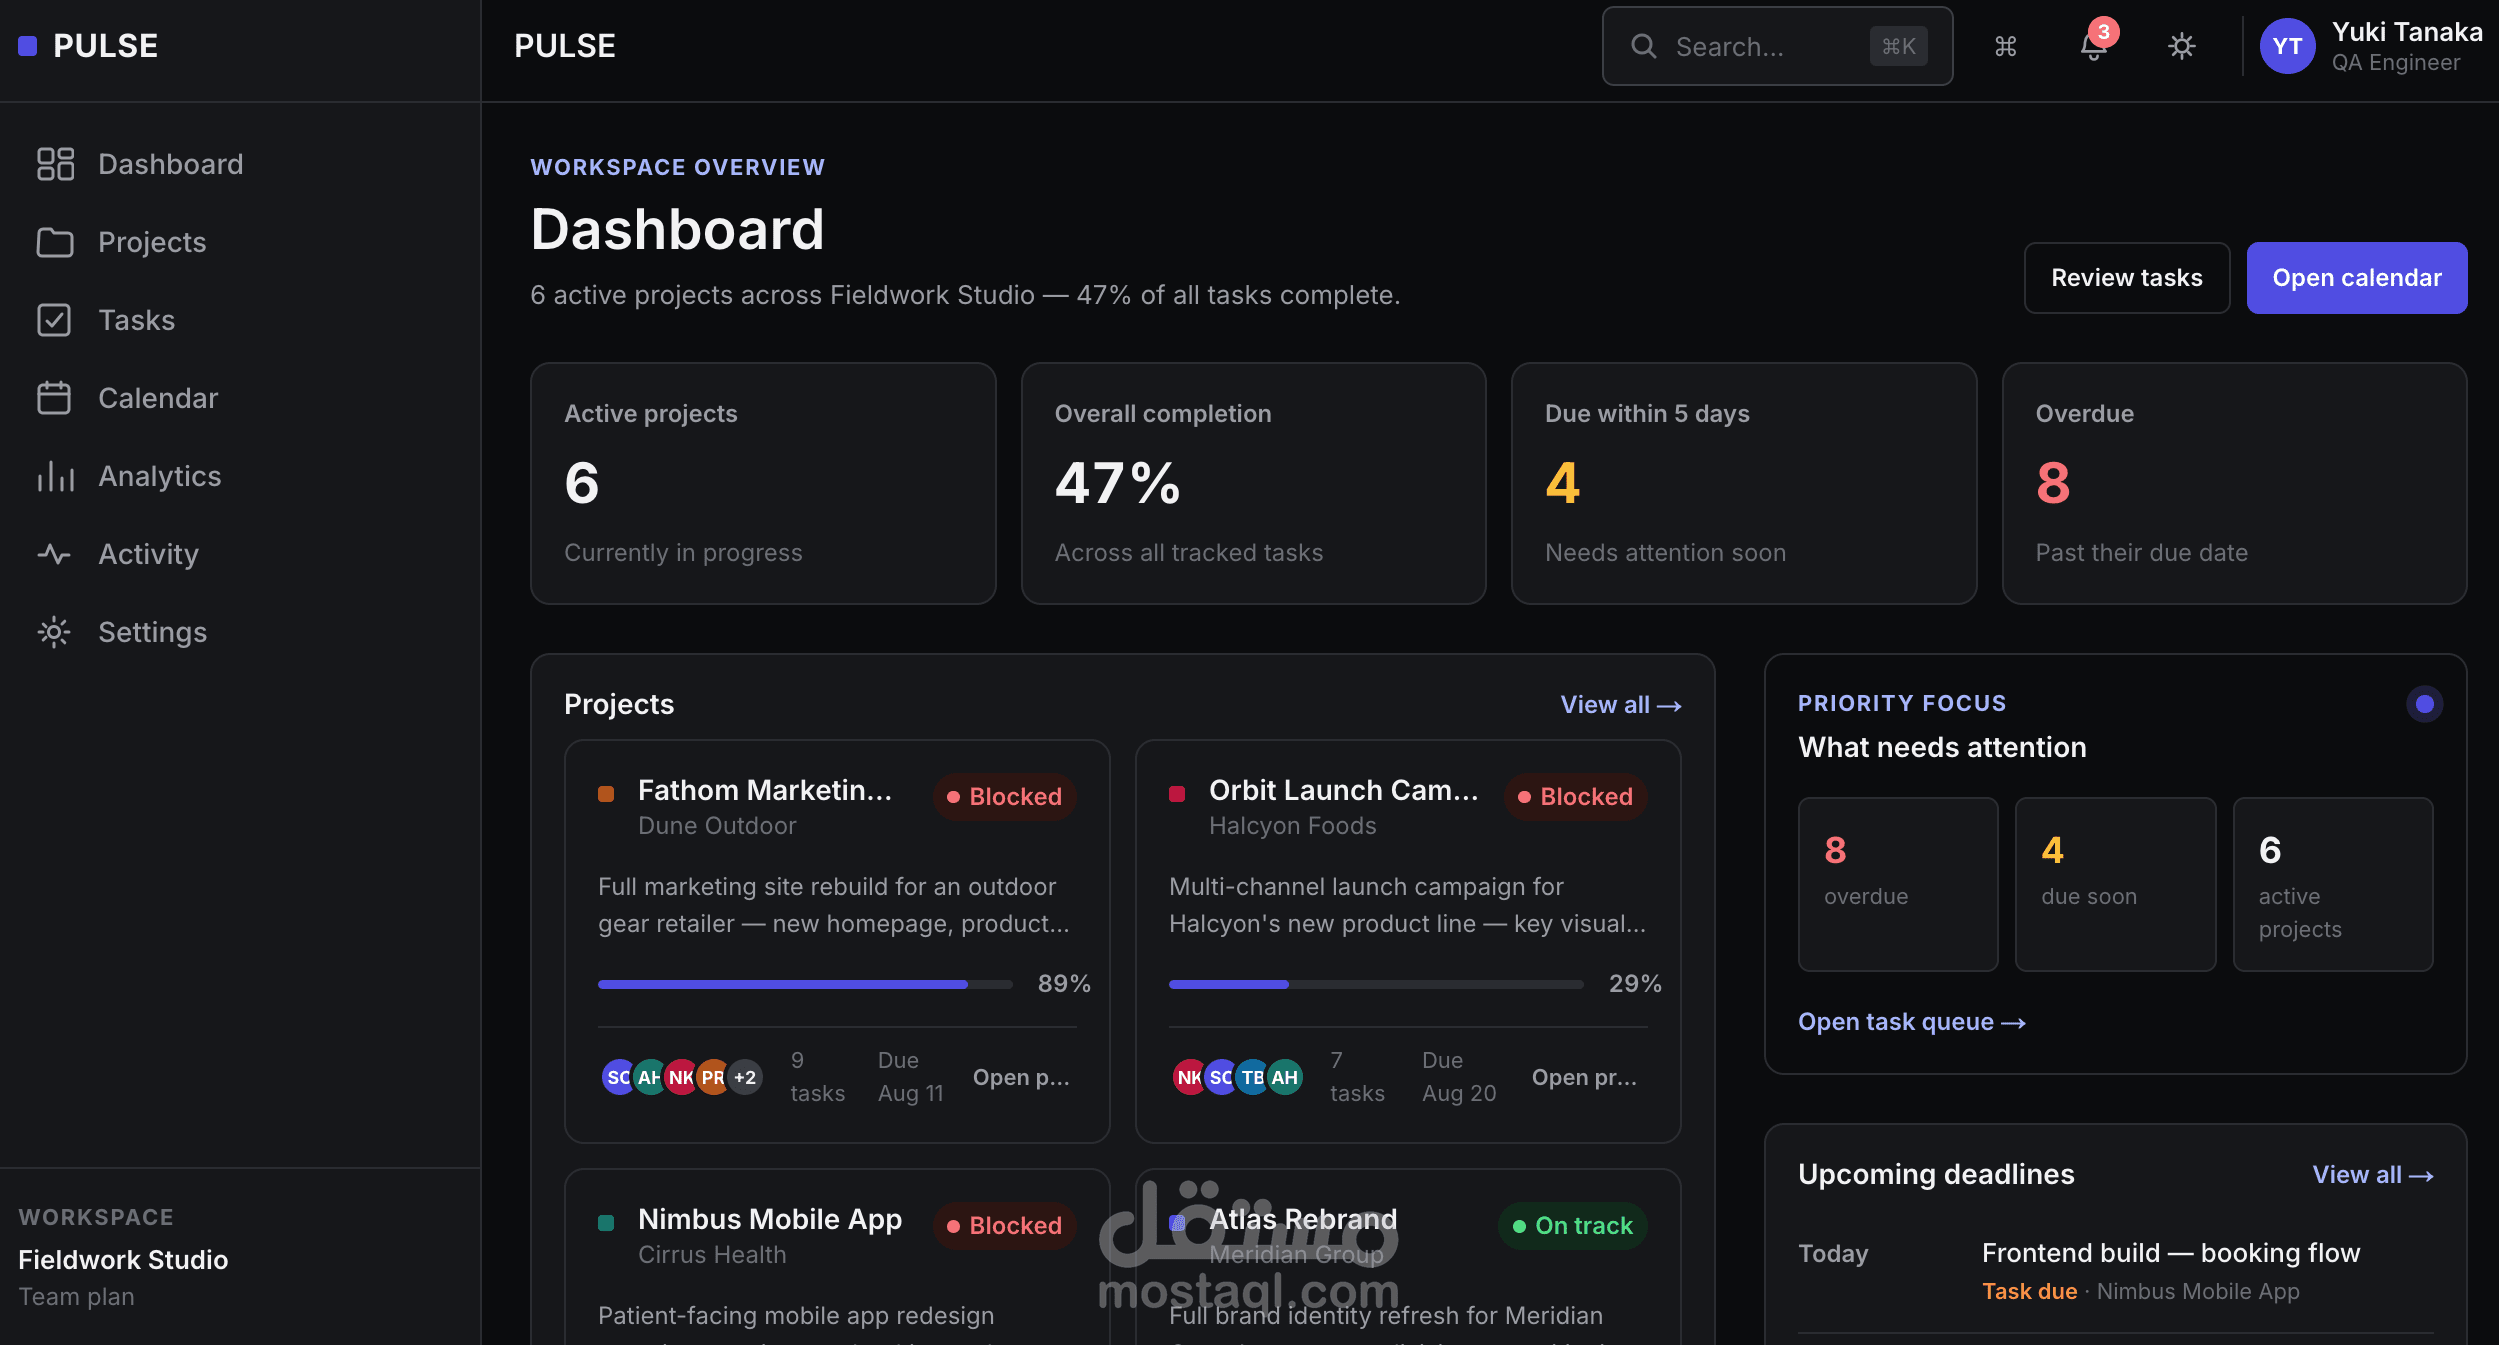This screenshot has height=1345, width=2499.
Task: Click the 6 active projects tile
Action: click(2333, 884)
